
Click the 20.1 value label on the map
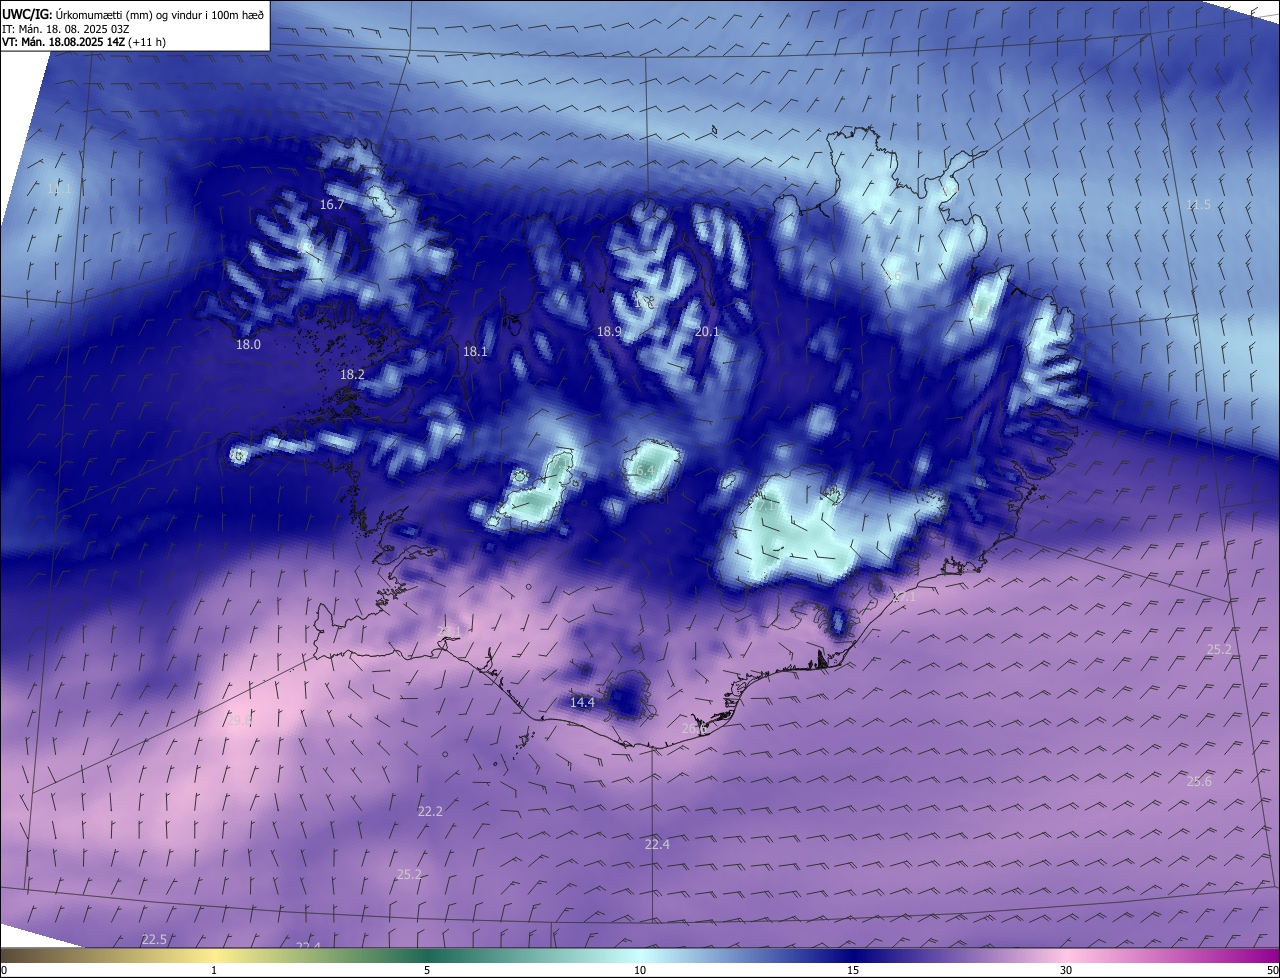(x=707, y=331)
